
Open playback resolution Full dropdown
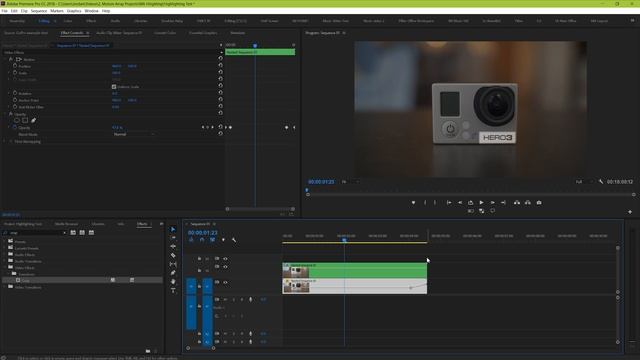(584, 182)
